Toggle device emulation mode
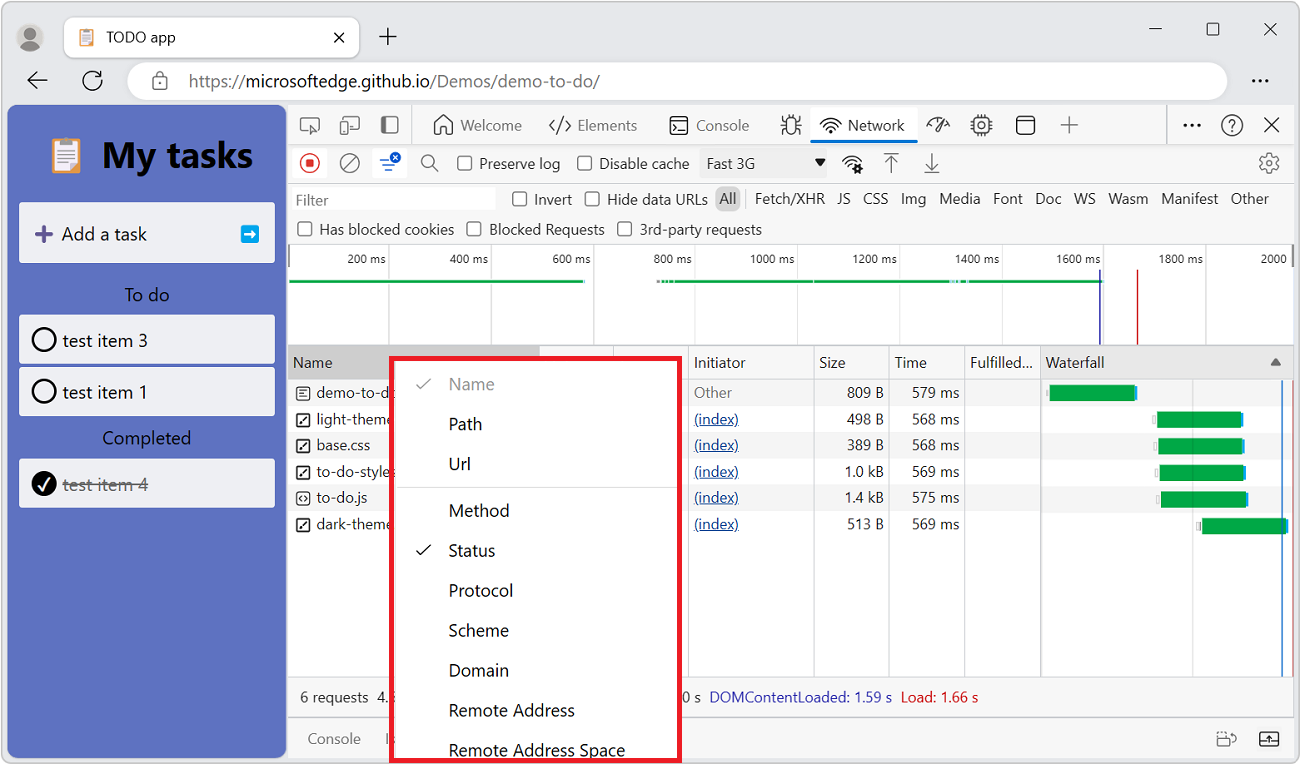Viewport: 1300px width, 764px height. (350, 125)
